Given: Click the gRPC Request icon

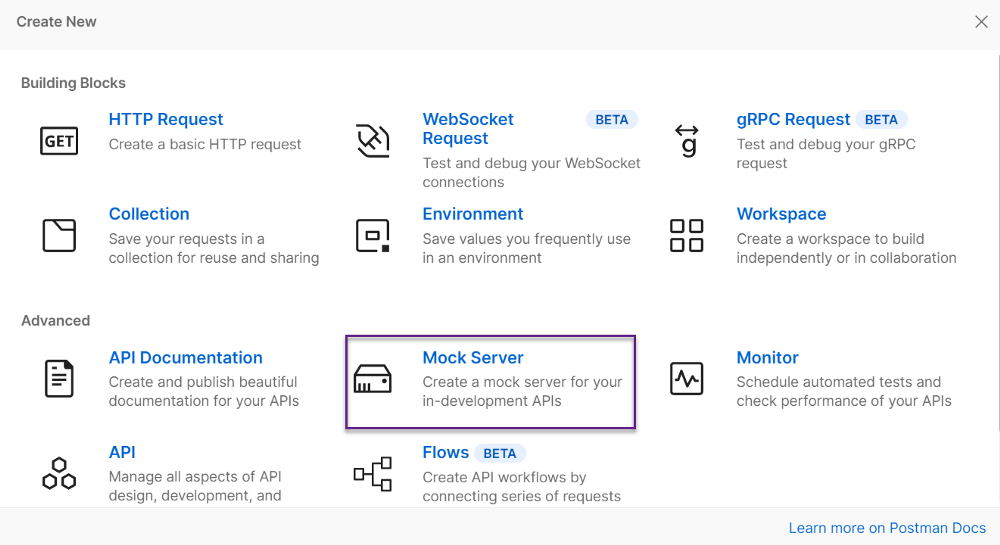Looking at the screenshot, I should [687, 141].
